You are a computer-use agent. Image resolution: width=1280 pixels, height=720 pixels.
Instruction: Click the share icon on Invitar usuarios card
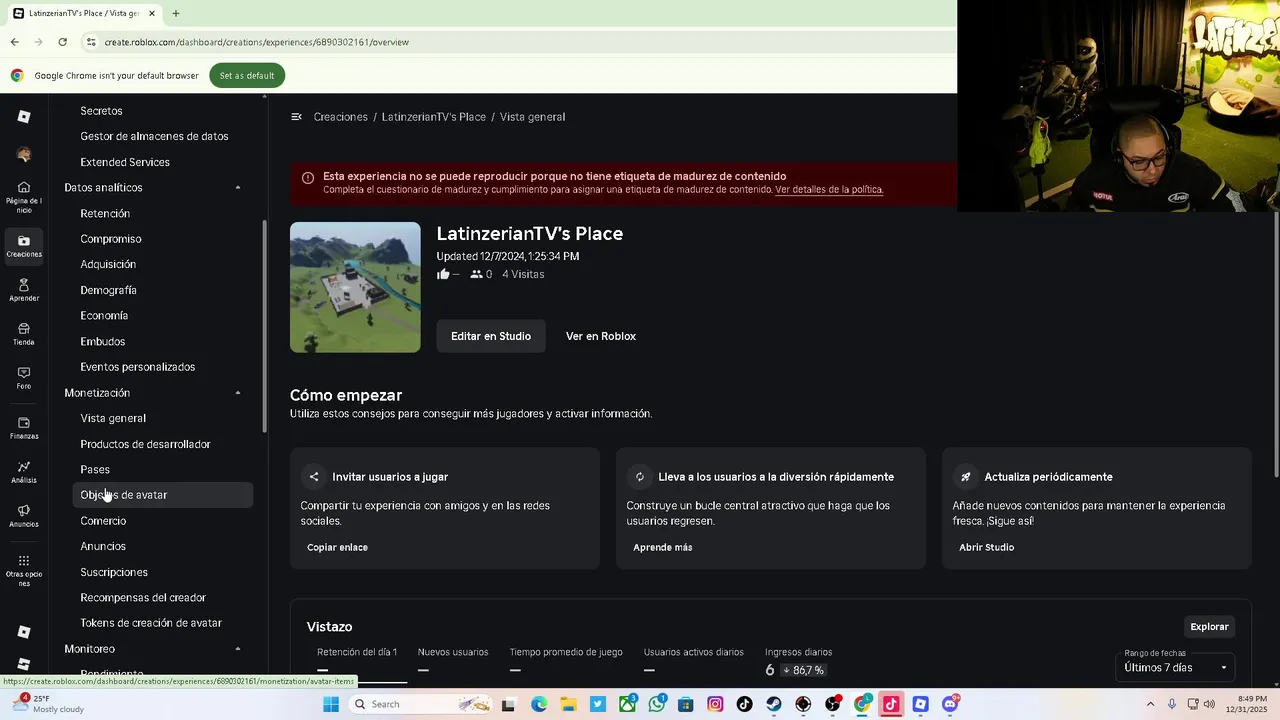tap(314, 477)
